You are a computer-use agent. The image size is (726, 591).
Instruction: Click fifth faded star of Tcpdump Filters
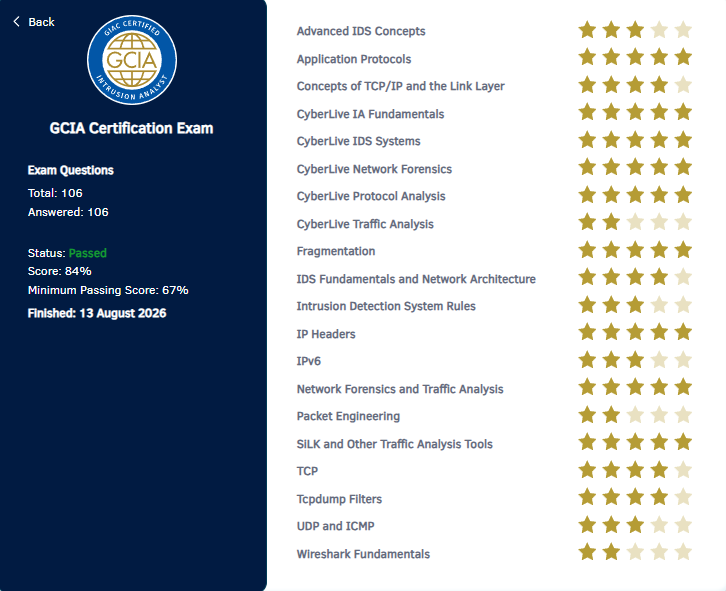683,497
